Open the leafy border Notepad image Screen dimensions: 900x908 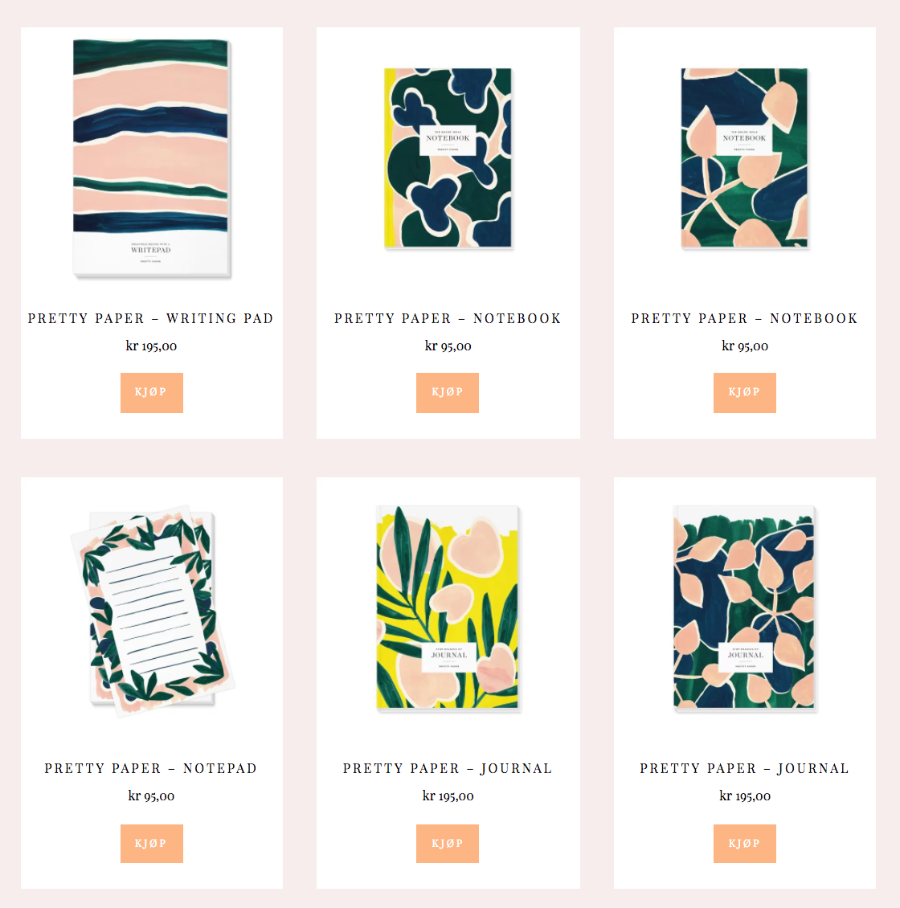[x=152, y=610]
